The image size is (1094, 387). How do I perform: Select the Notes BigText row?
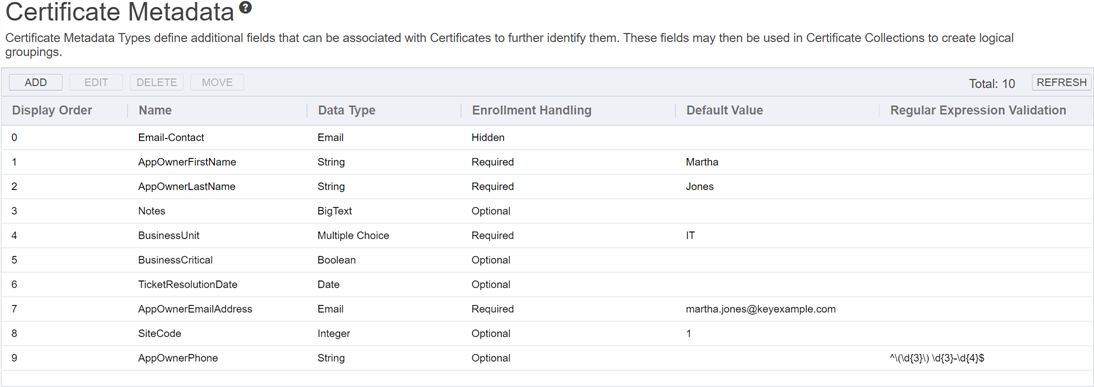547,211
